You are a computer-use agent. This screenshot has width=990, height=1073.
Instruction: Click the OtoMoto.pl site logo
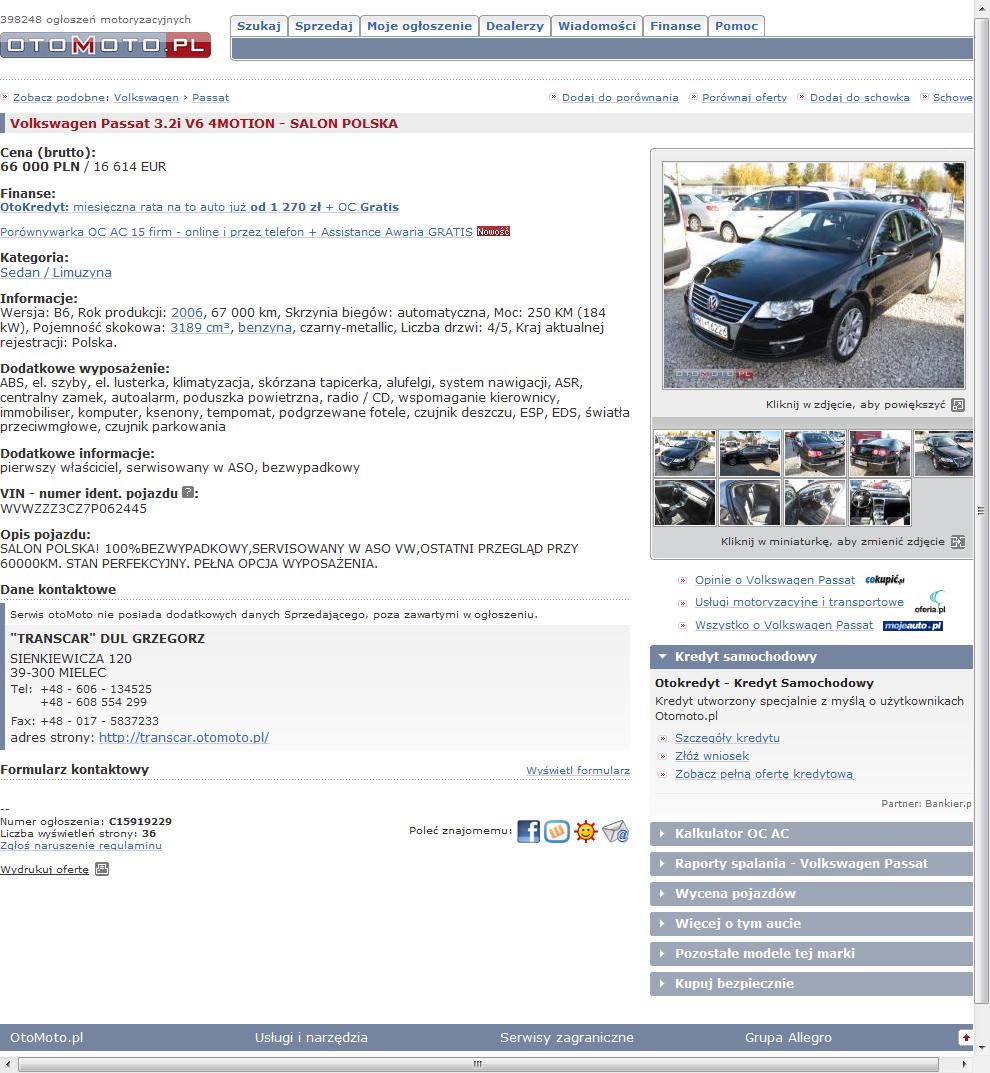click(105, 45)
